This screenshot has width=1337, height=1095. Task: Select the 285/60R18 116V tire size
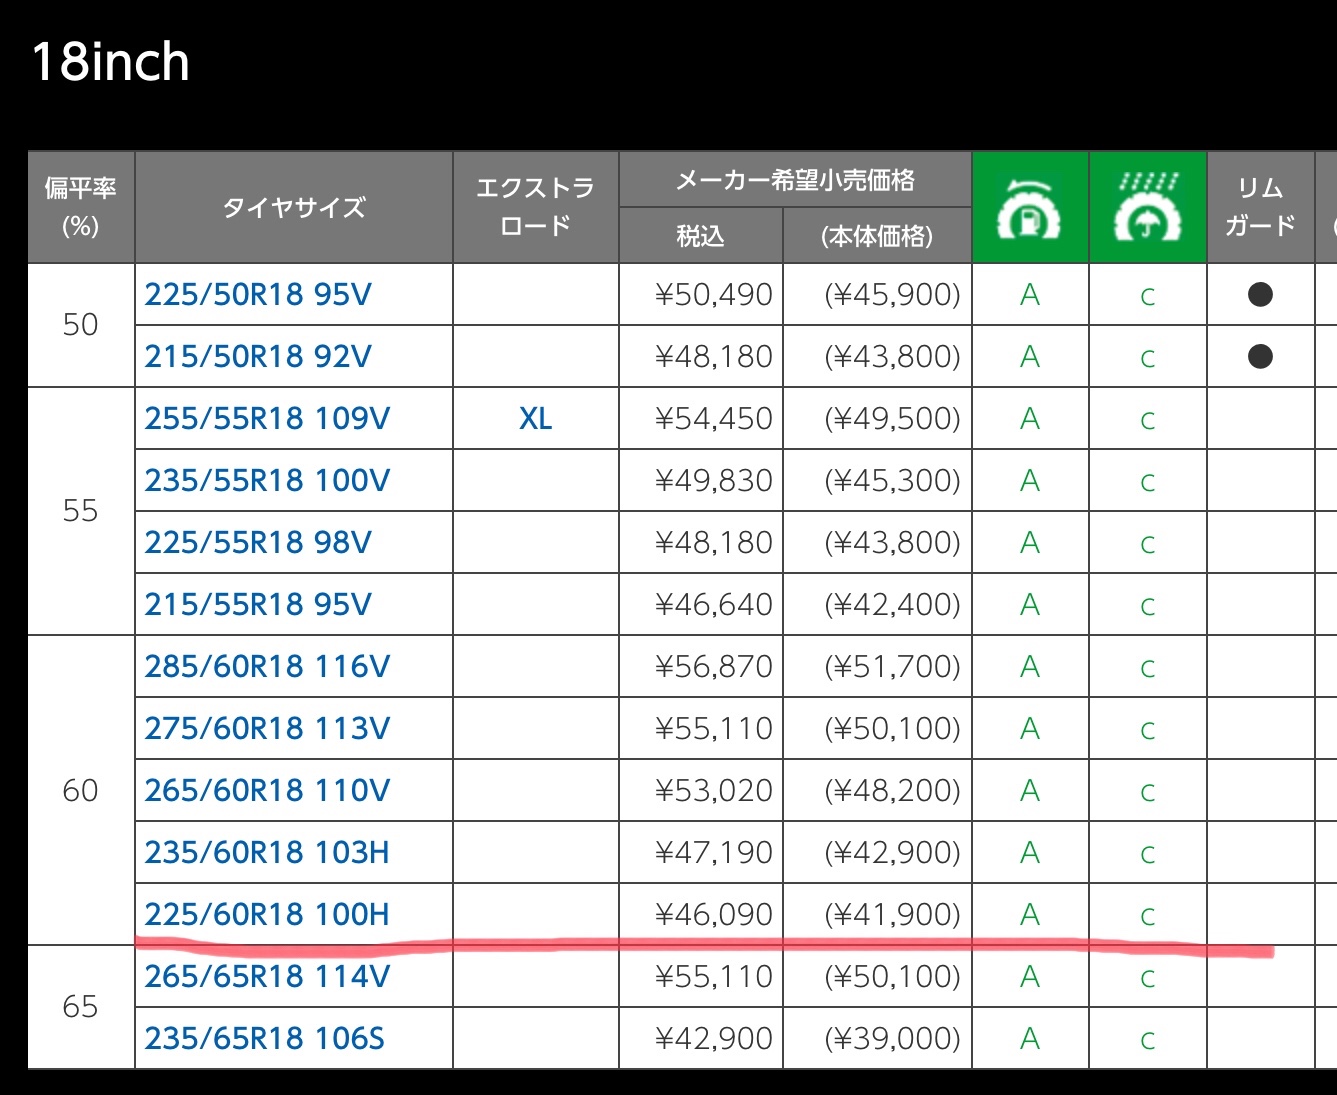(267, 667)
